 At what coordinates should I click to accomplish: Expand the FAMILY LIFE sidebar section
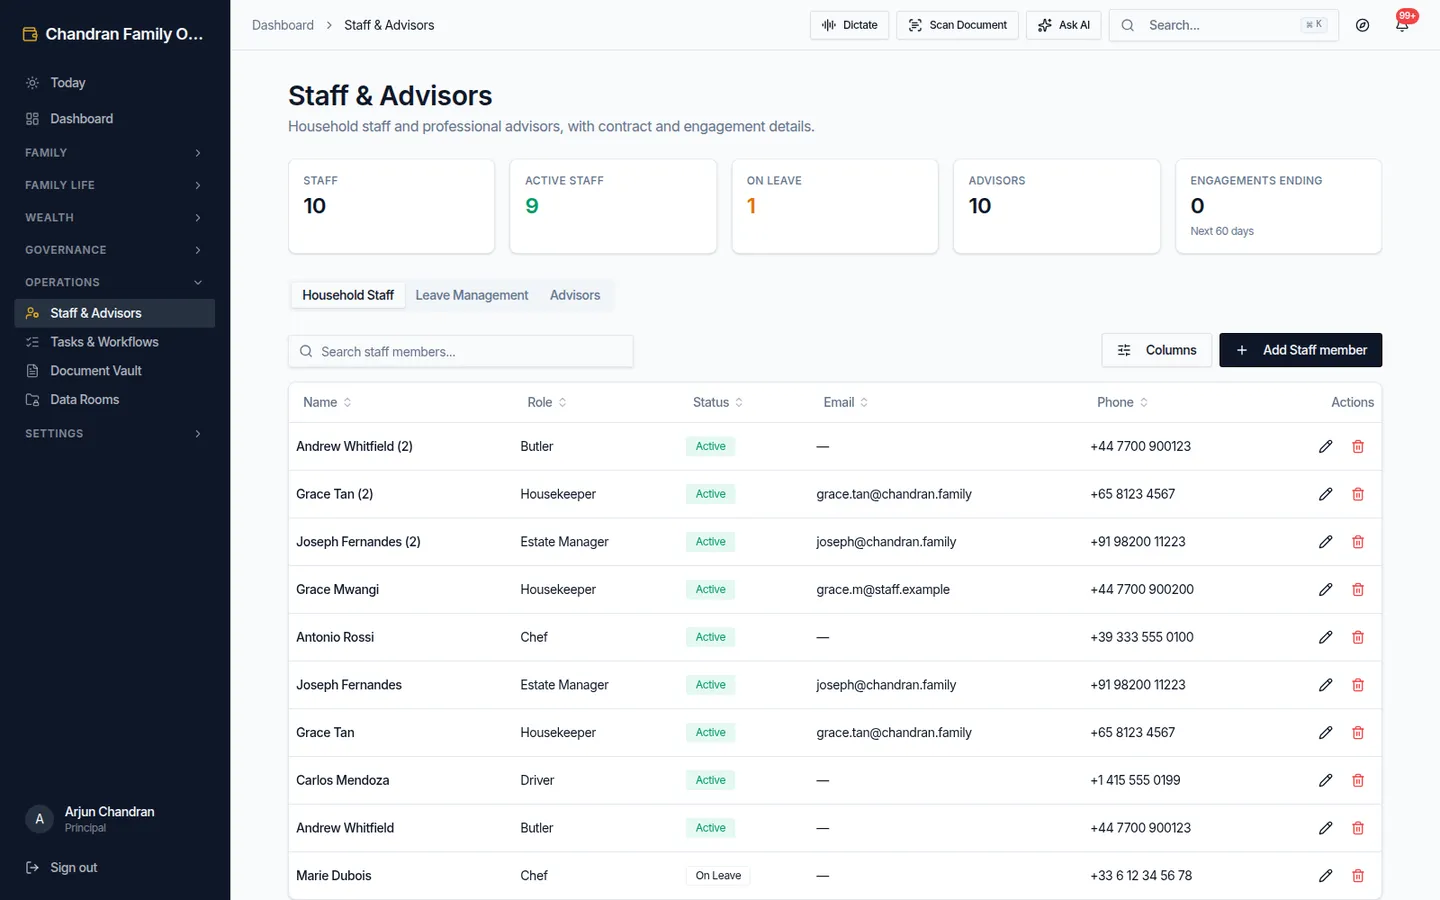[x=115, y=185]
